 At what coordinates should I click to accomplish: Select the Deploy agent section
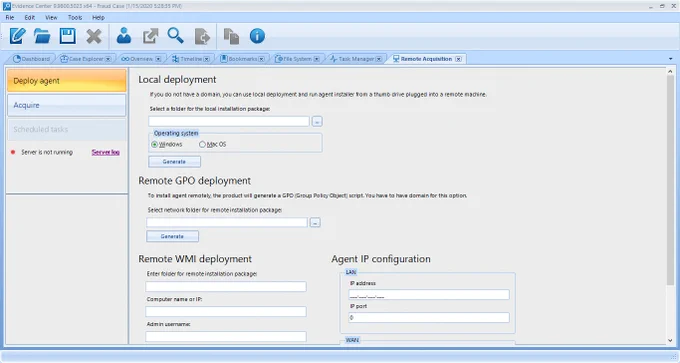pos(67,80)
